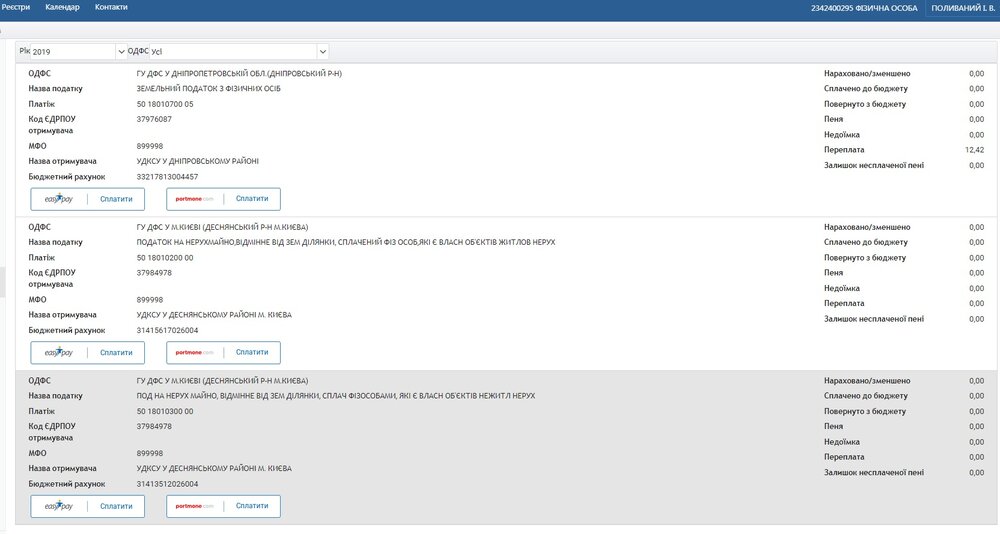
Task: Click the payment code 50 18010700 05
Action: click(x=165, y=104)
